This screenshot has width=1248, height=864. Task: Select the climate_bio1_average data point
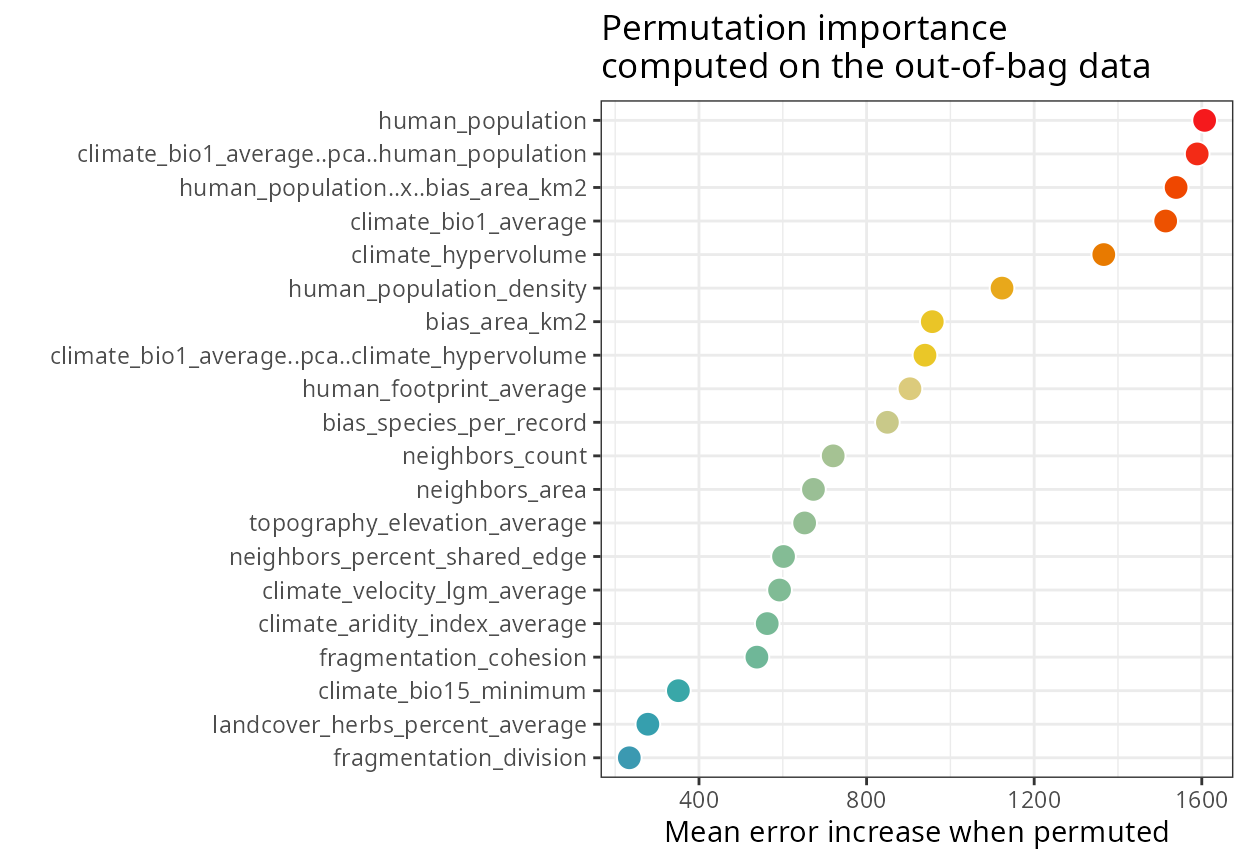click(1165, 221)
